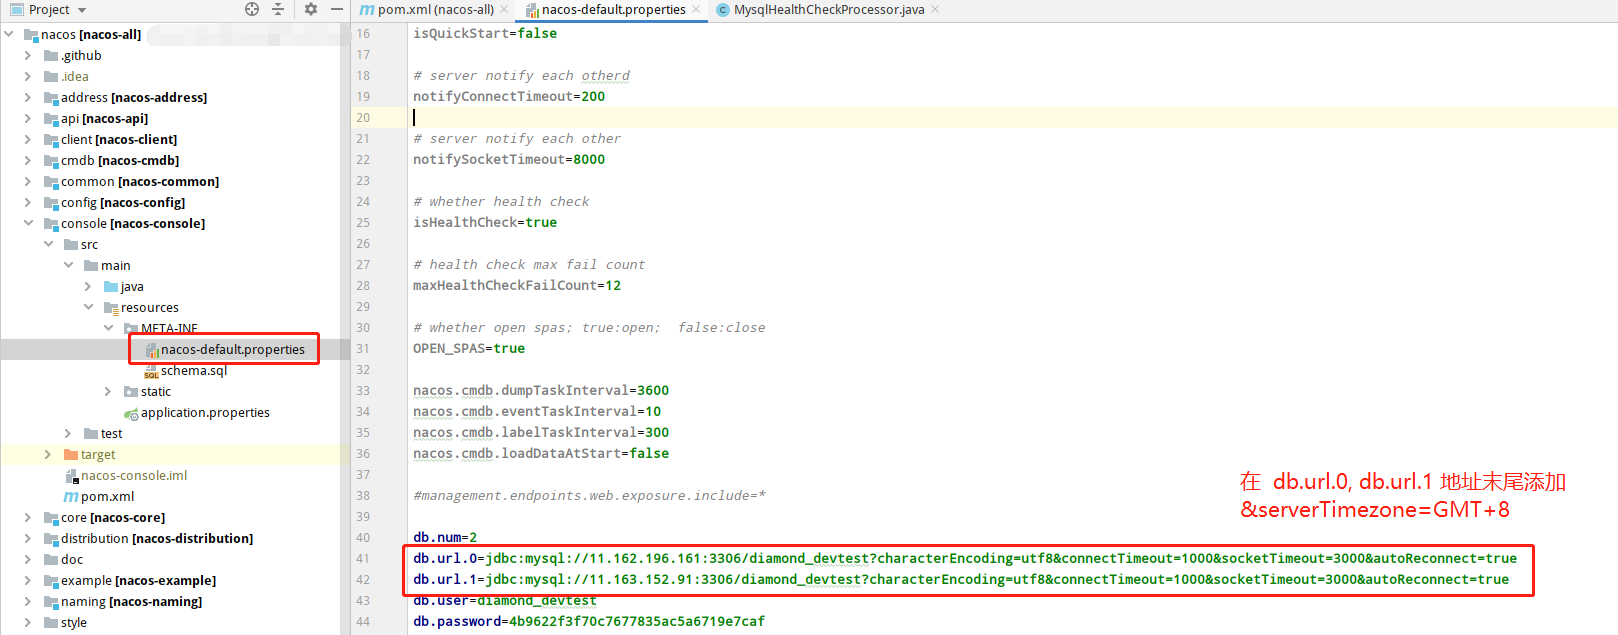Click class icon on MysqlHealthCheckProcessor tab

click(x=723, y=10)
